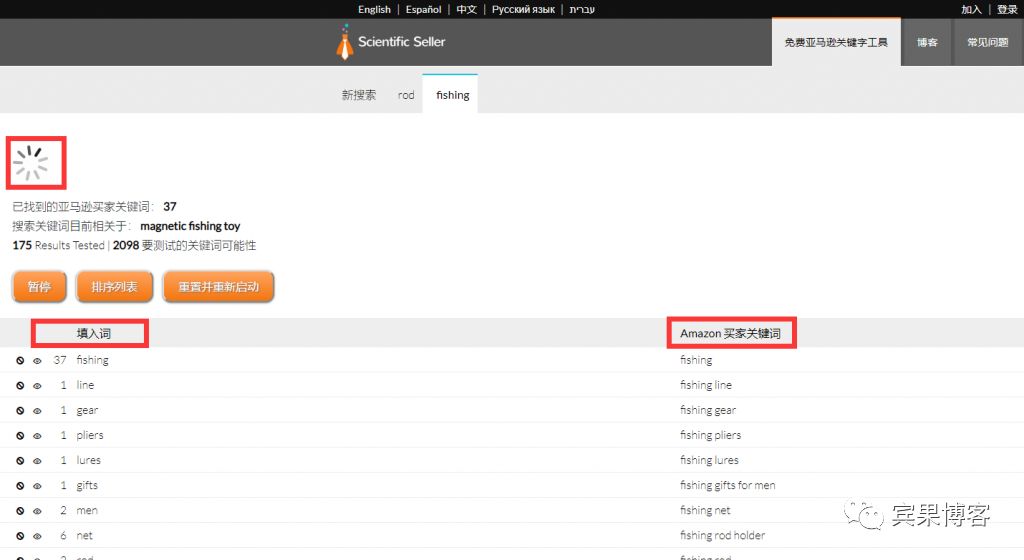Open the 新搜索 new search tab

click(x=359, y=95)
